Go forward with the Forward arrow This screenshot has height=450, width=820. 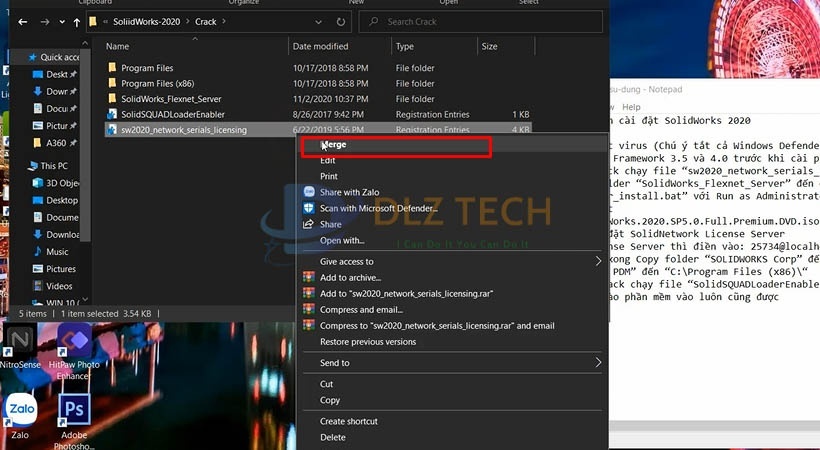pyautogui.click(x=45, y=22)
